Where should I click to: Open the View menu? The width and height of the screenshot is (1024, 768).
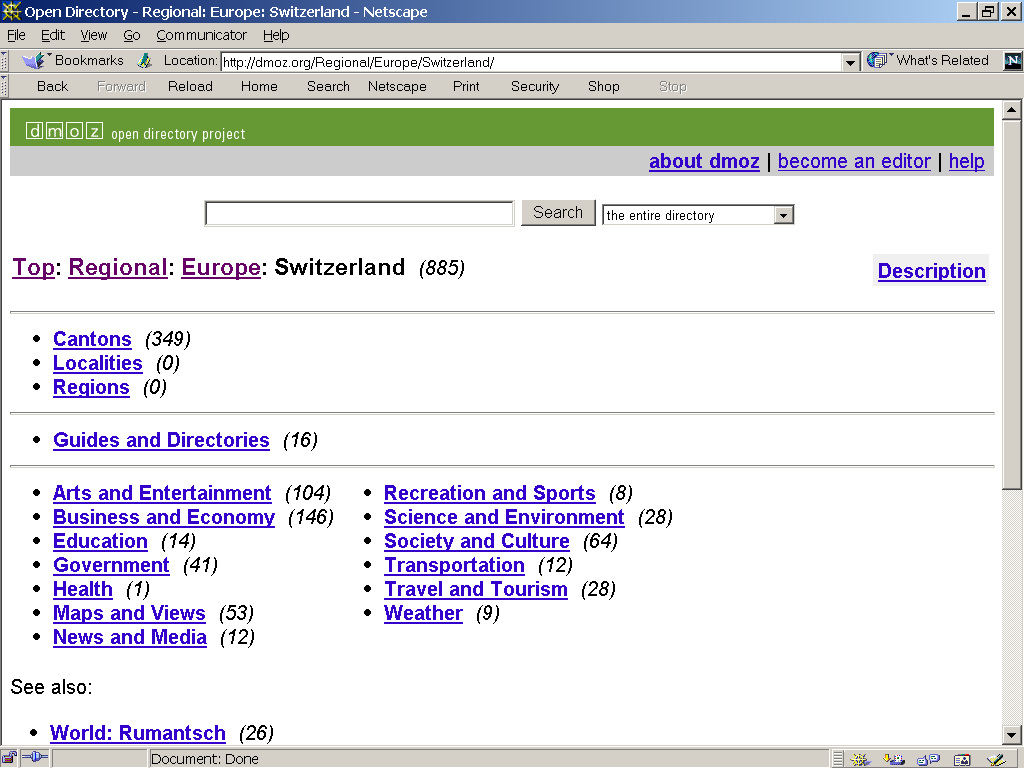[93, 35]
